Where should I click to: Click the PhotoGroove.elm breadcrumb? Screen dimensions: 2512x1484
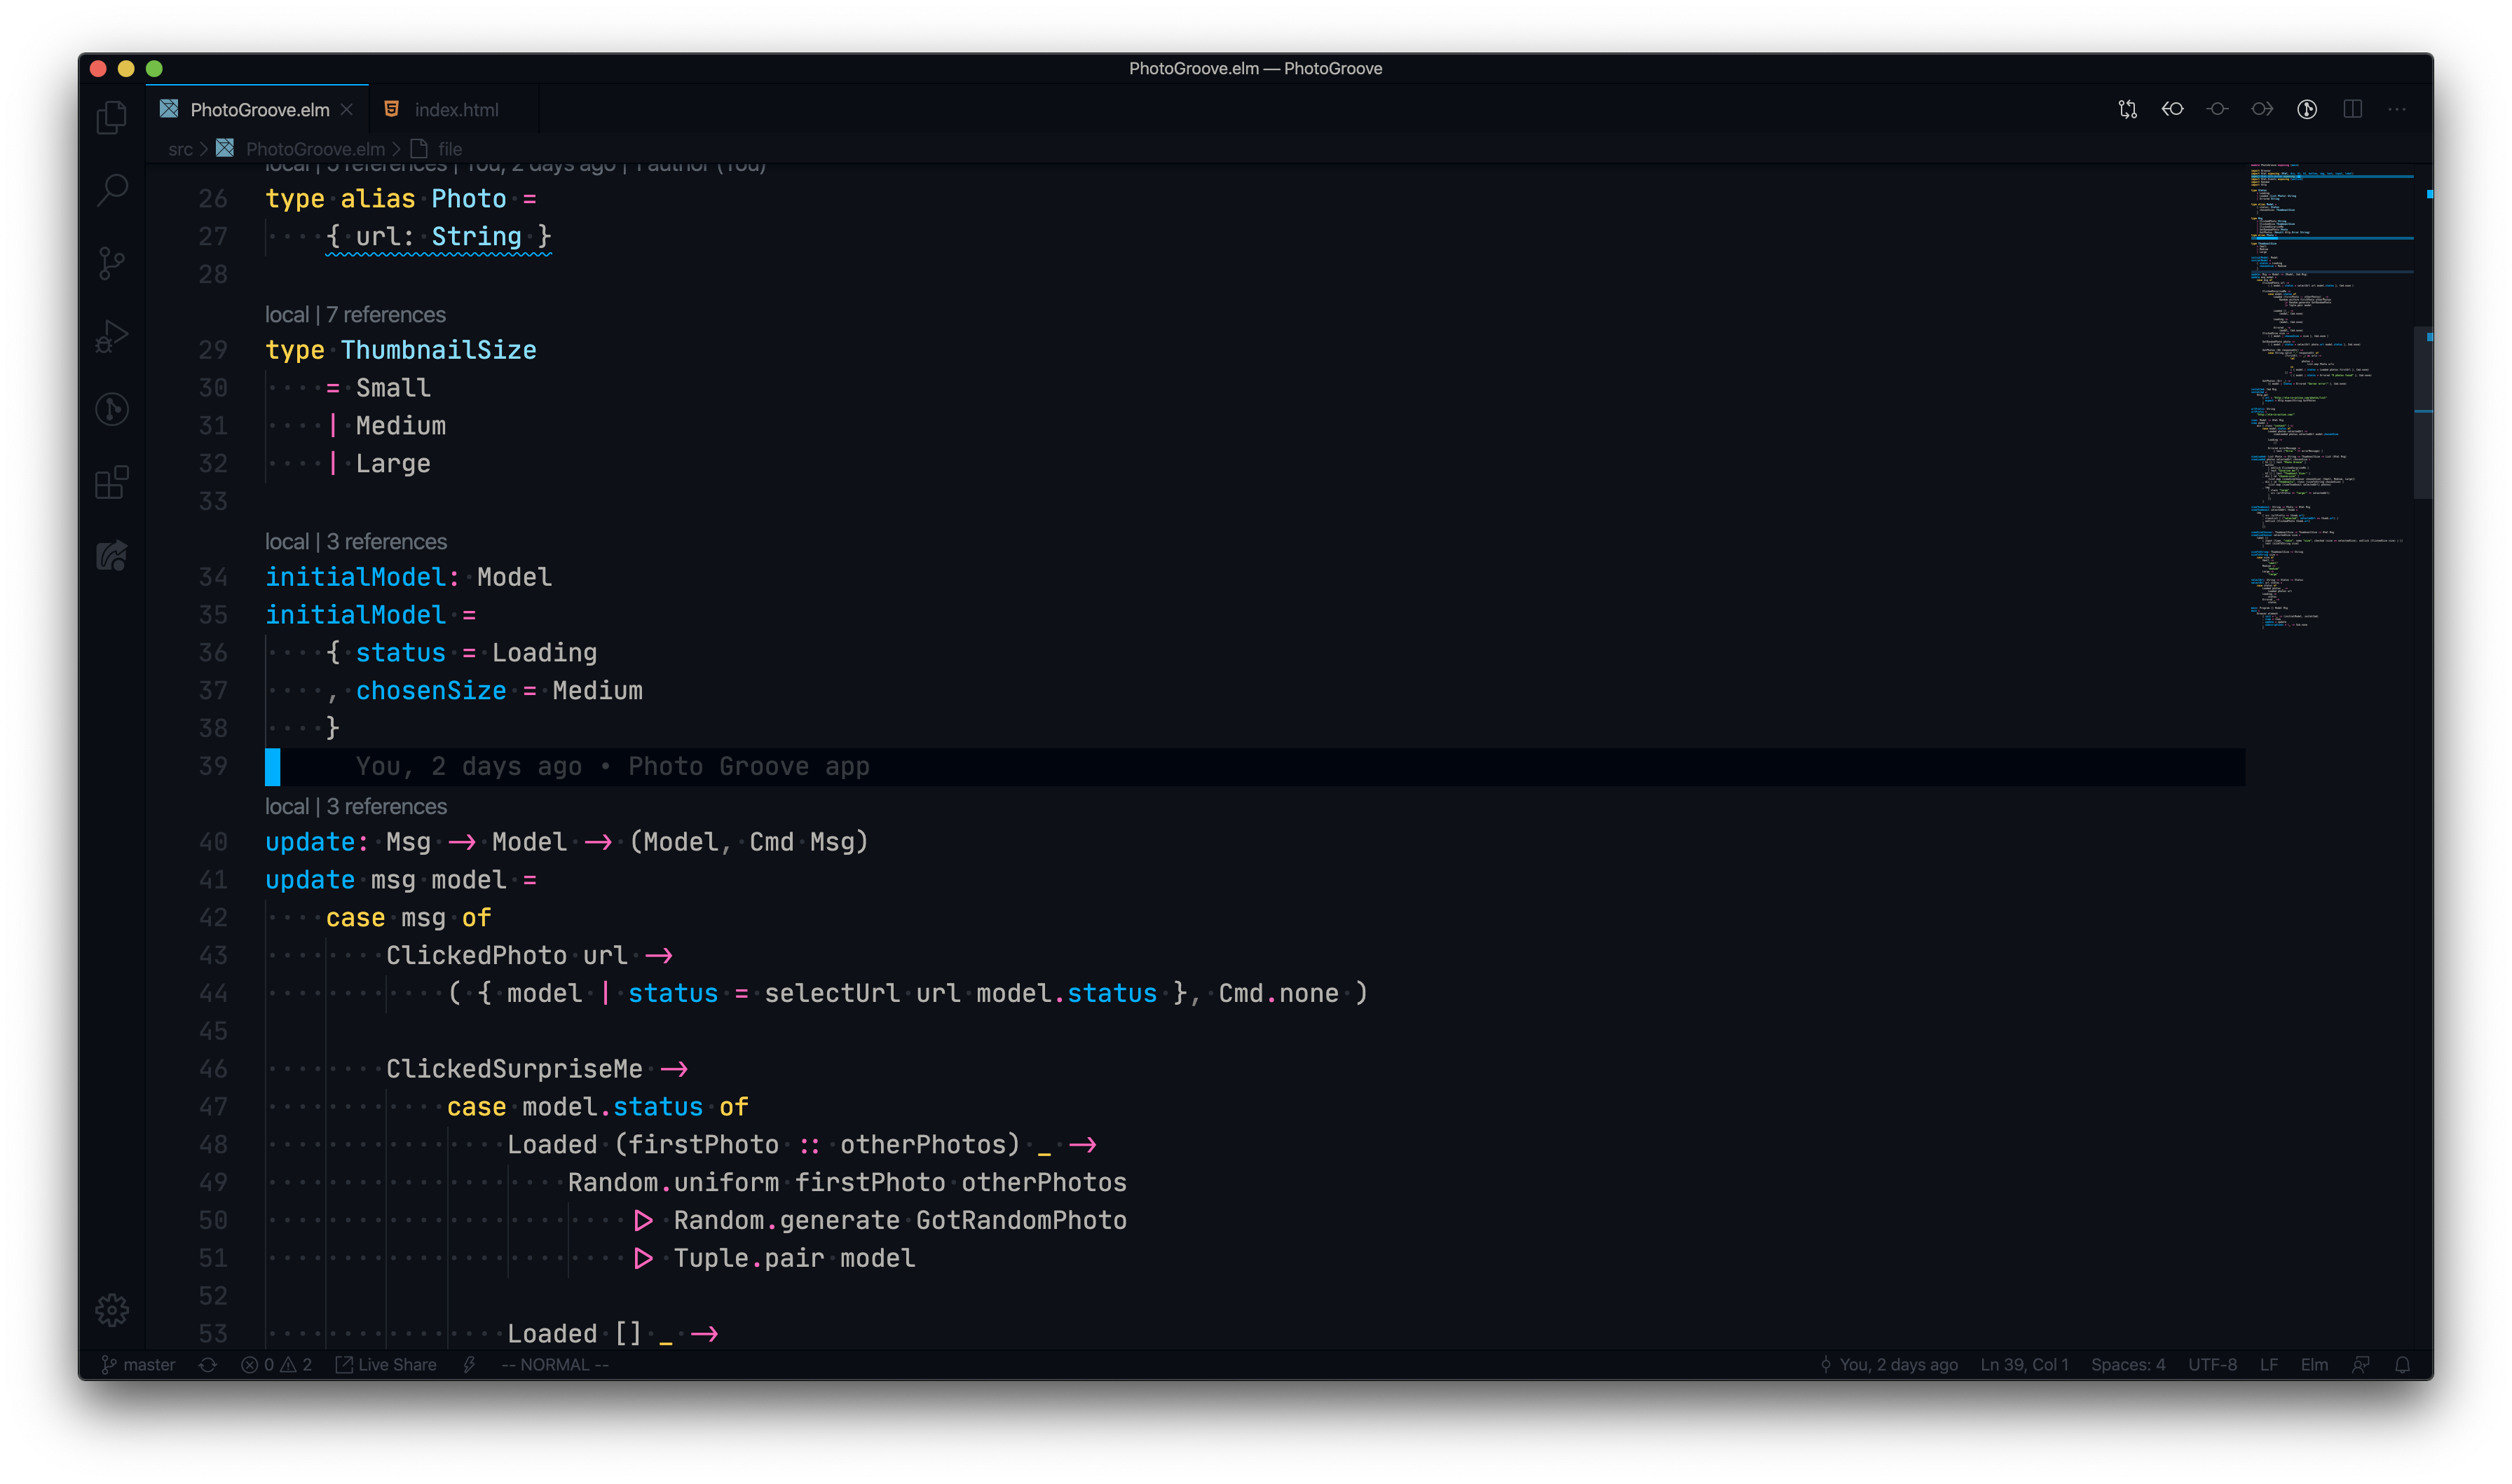pyautogui.click(x=314, y=149)
